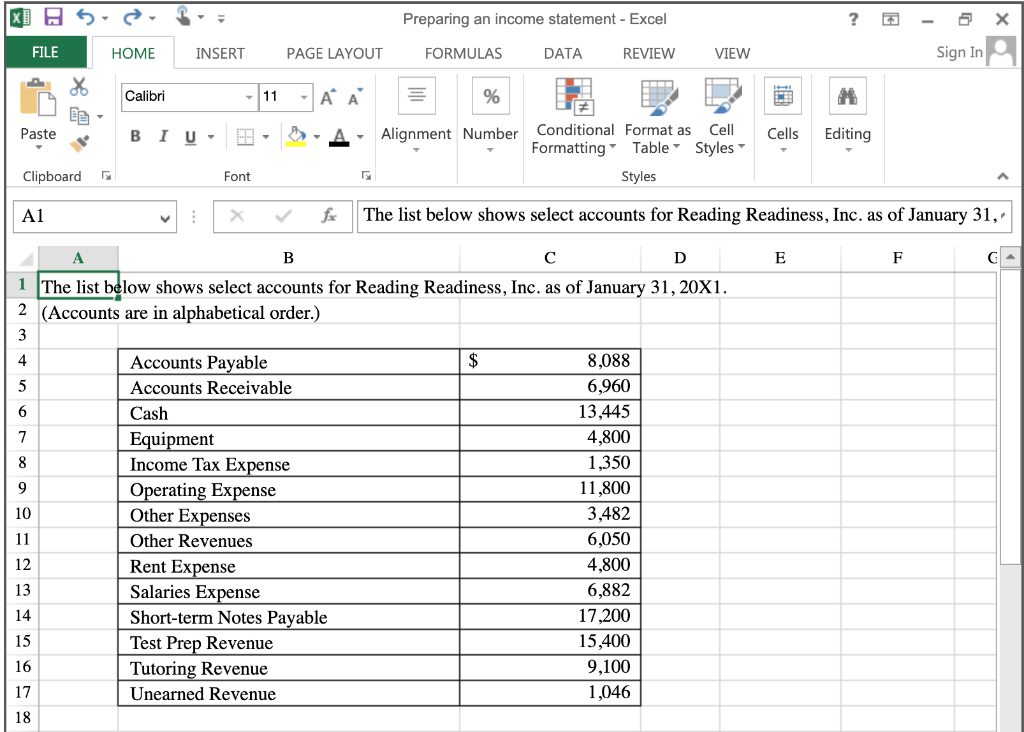Click the Help question mark button
1024x732 pixels.
click(852, 18)
